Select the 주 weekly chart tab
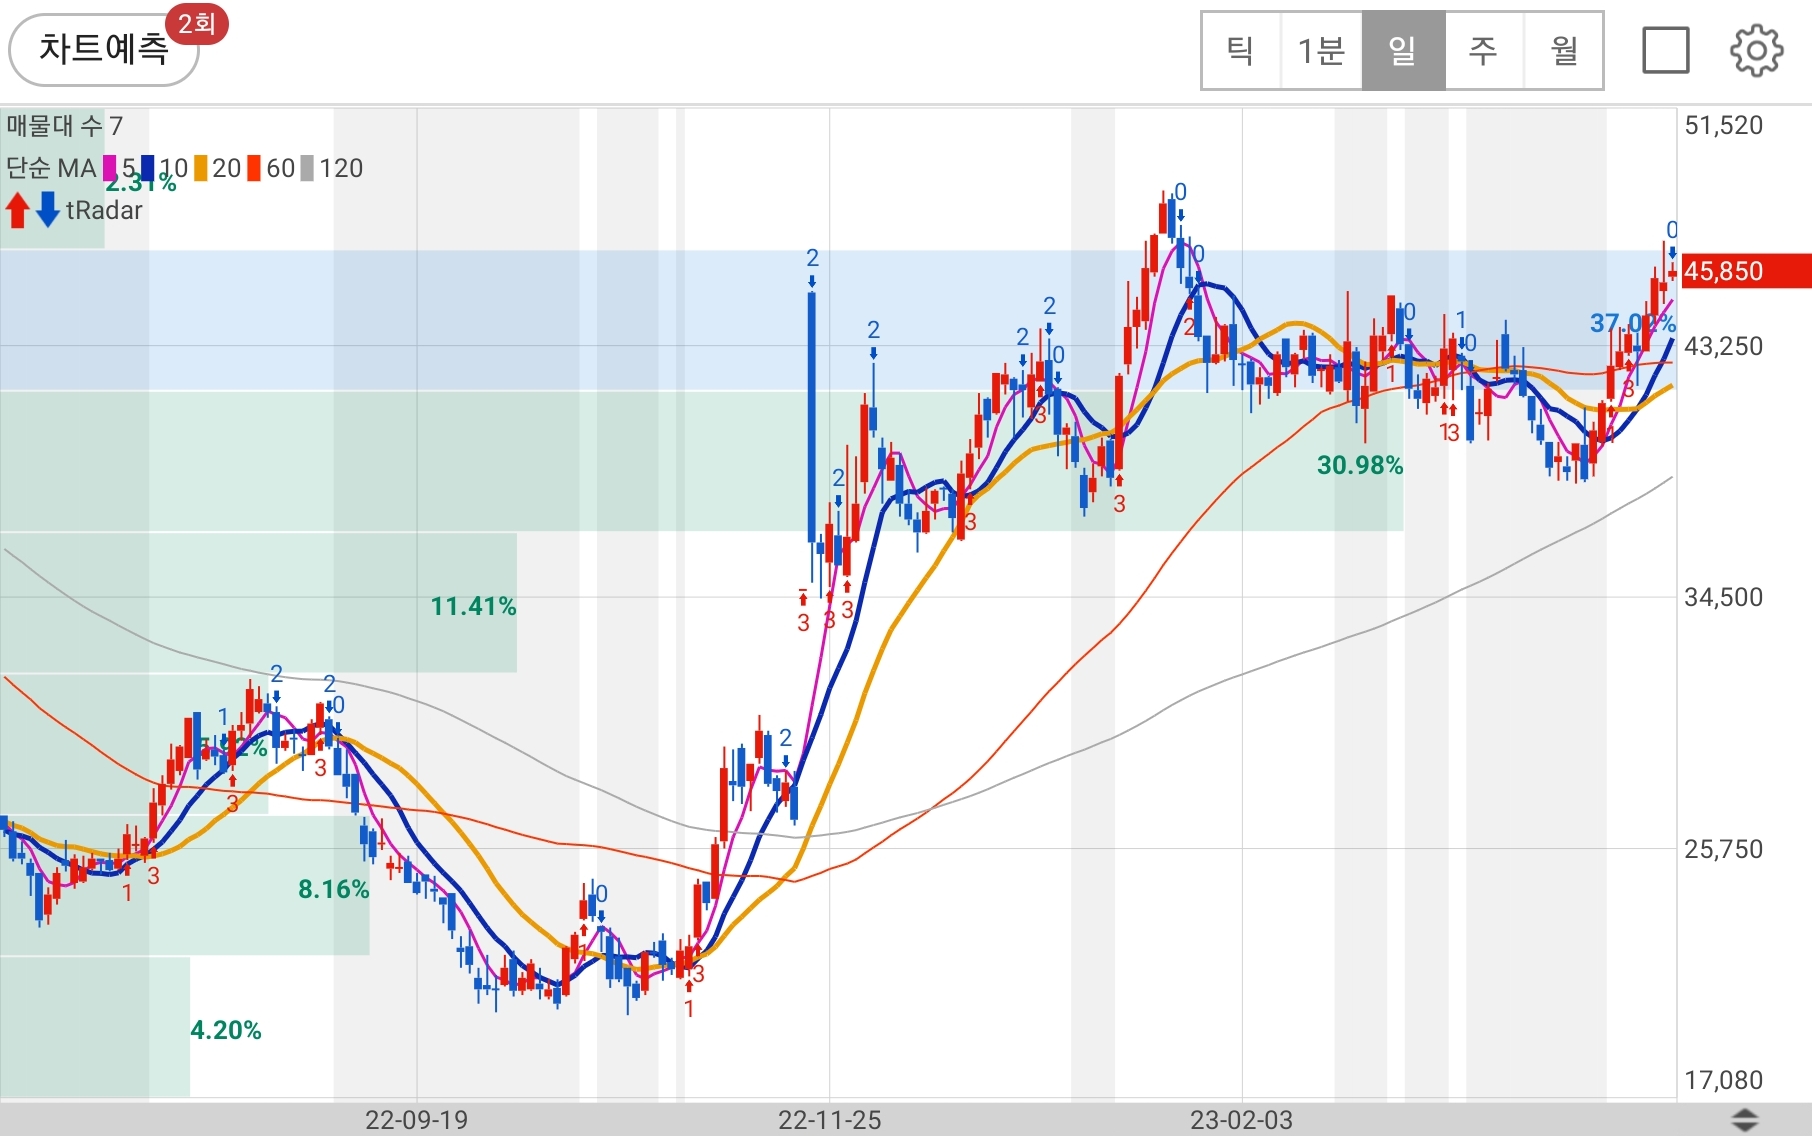 [1483, 50]
